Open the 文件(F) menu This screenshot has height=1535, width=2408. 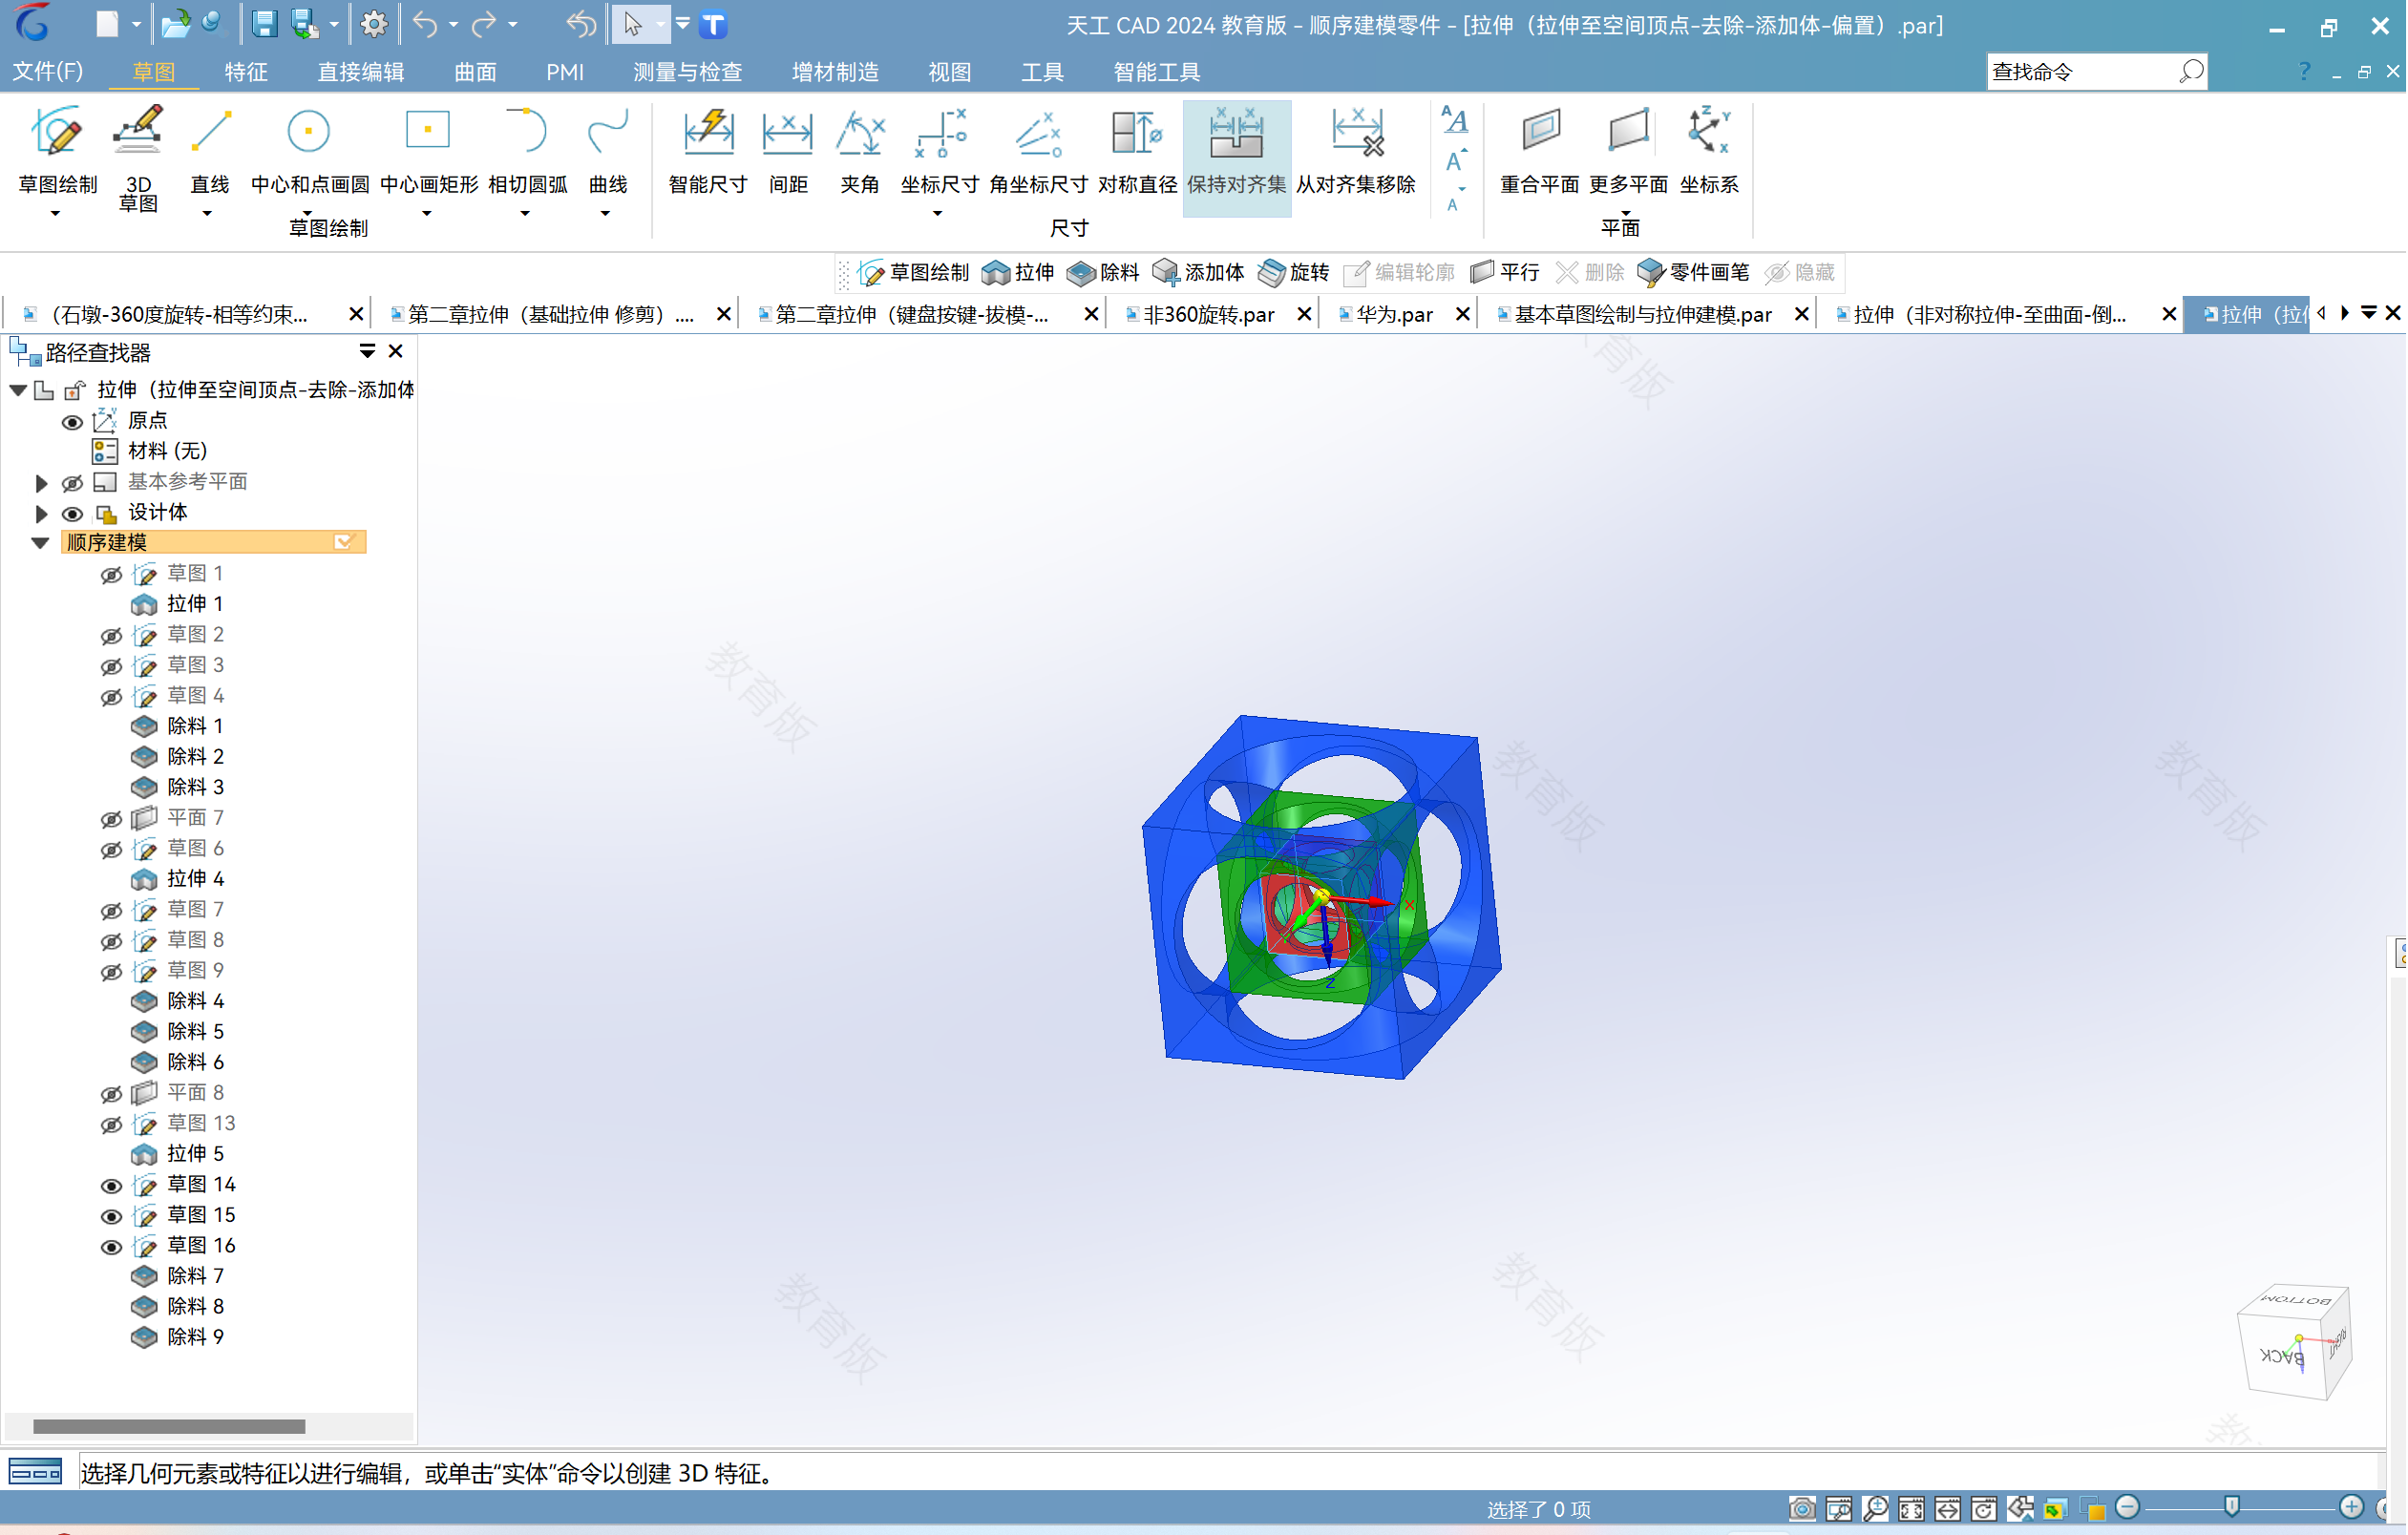pyautogui.click(x=47, y=71)
